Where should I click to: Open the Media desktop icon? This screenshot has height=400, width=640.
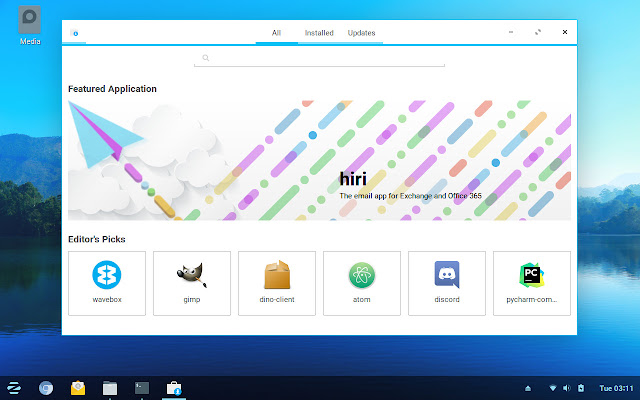click(29, 25)
